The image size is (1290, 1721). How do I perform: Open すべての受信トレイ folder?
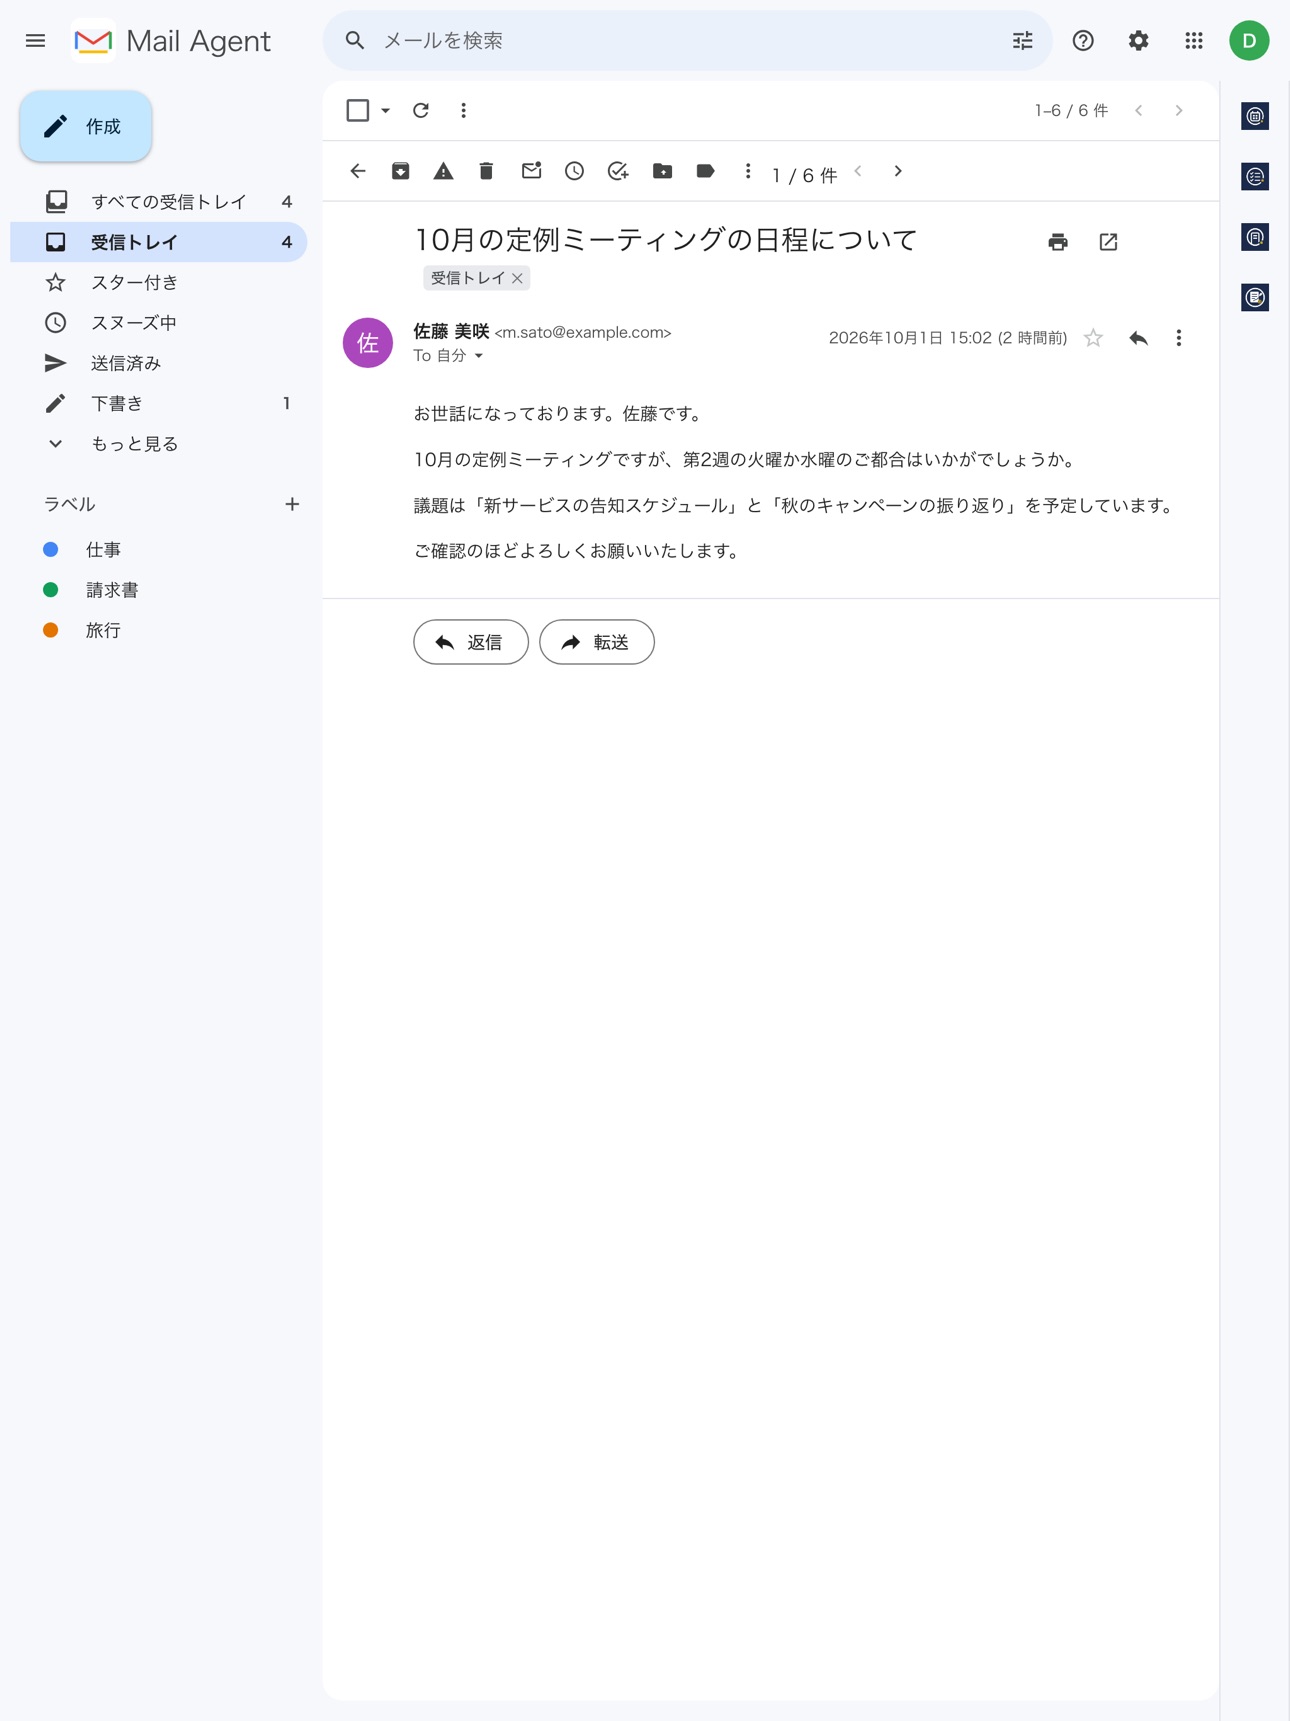point(158,202)
